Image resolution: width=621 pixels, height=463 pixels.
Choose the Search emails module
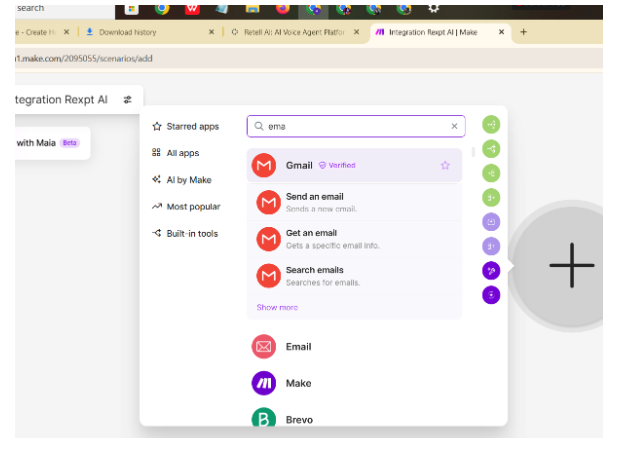pos(354,276)
